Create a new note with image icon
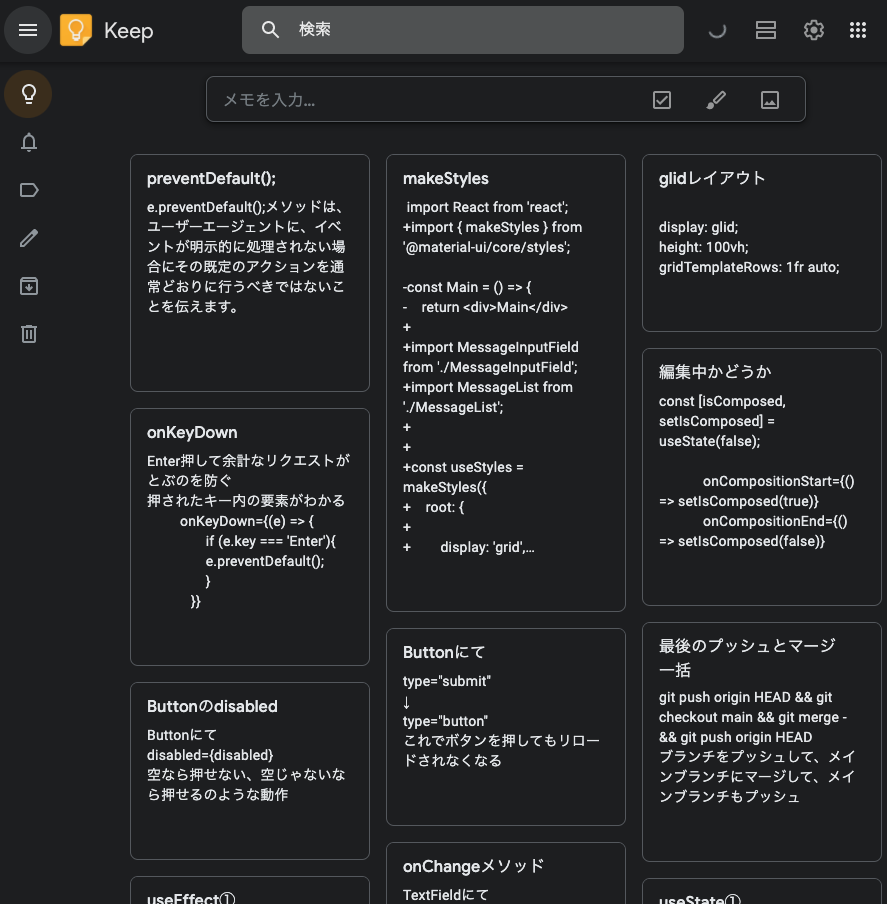887x904 pixels. tap(770, 100)
